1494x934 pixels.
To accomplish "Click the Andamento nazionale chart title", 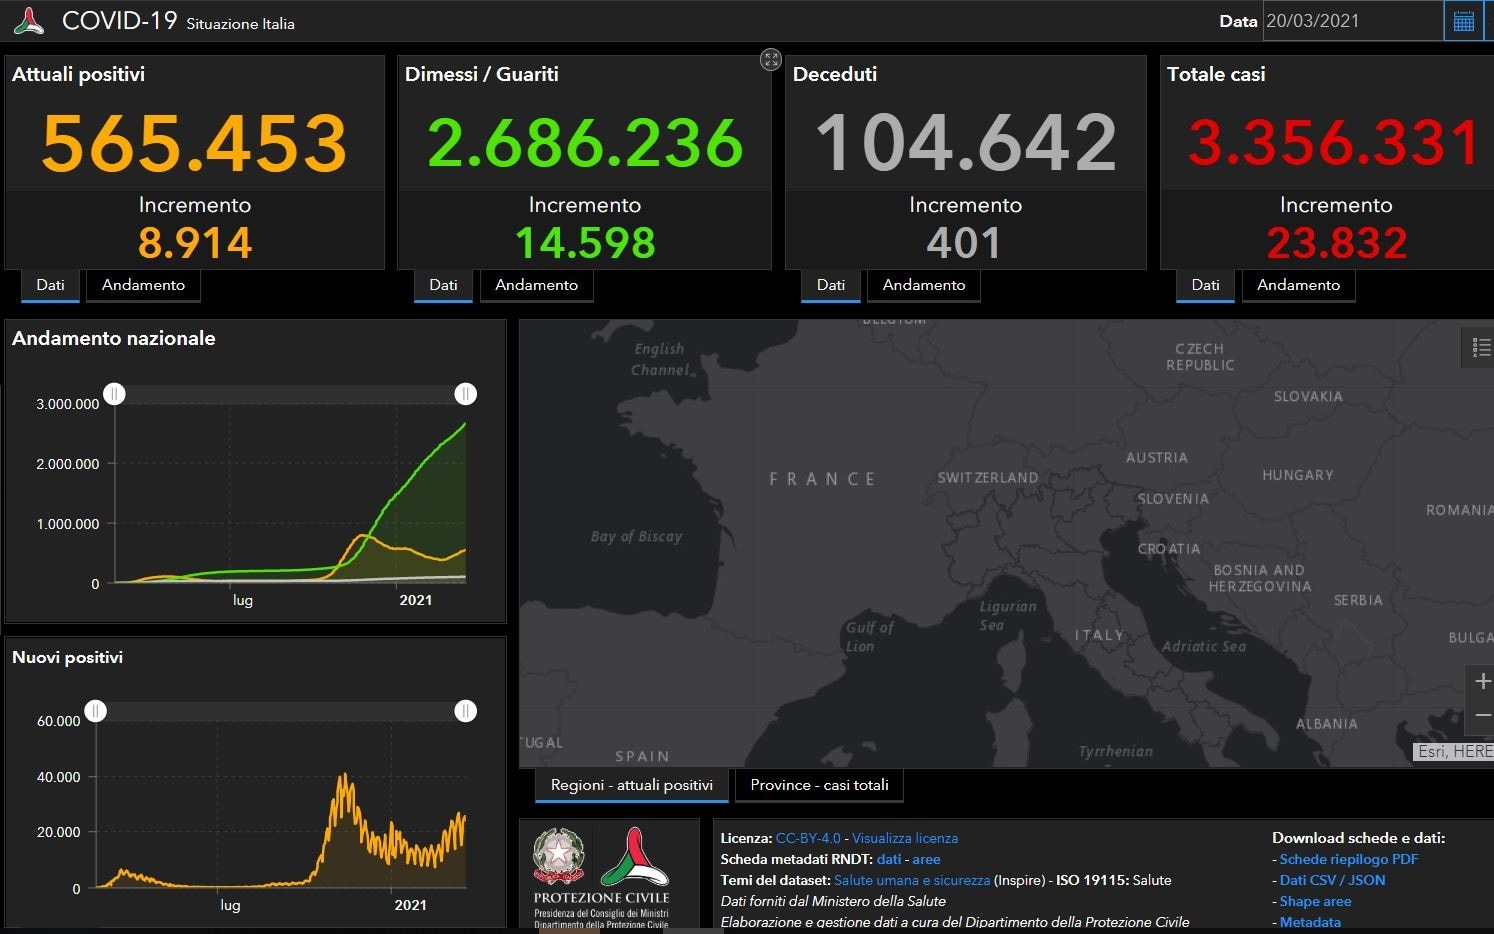I will click(114, 338).
